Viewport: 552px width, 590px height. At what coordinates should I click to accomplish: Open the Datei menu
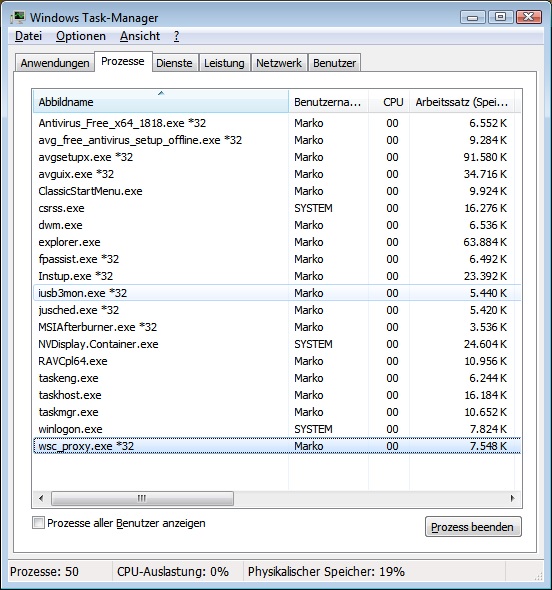tap(28, 36)
